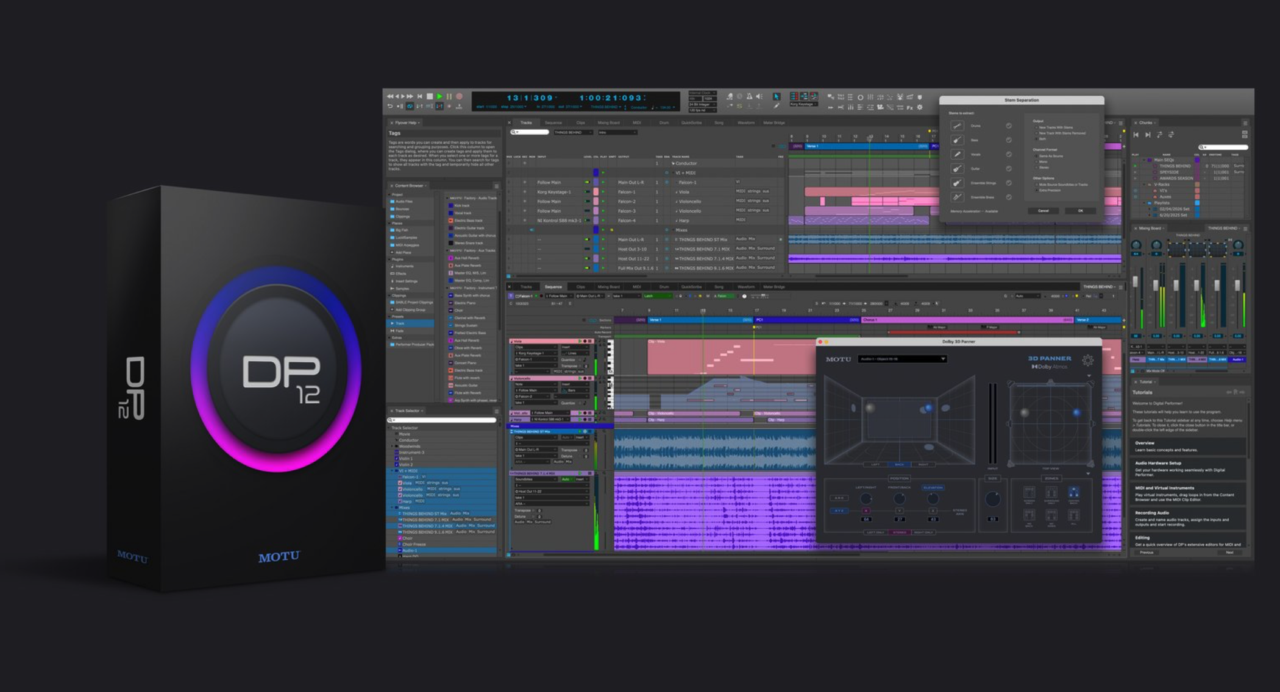Image resolution: width=1280 pixels, height=692 pixels.
Task: Toggle the Drums stem checkmark
Action: 1009,126
